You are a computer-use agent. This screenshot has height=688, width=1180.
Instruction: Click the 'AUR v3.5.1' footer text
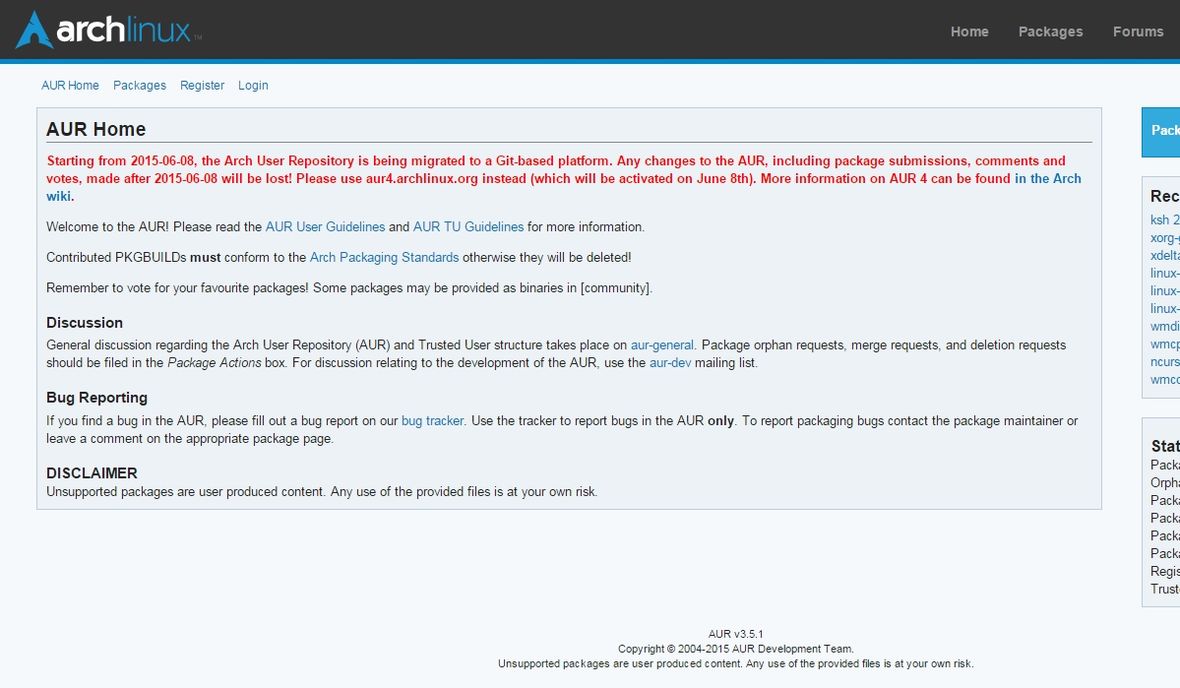tap(735, 634)
